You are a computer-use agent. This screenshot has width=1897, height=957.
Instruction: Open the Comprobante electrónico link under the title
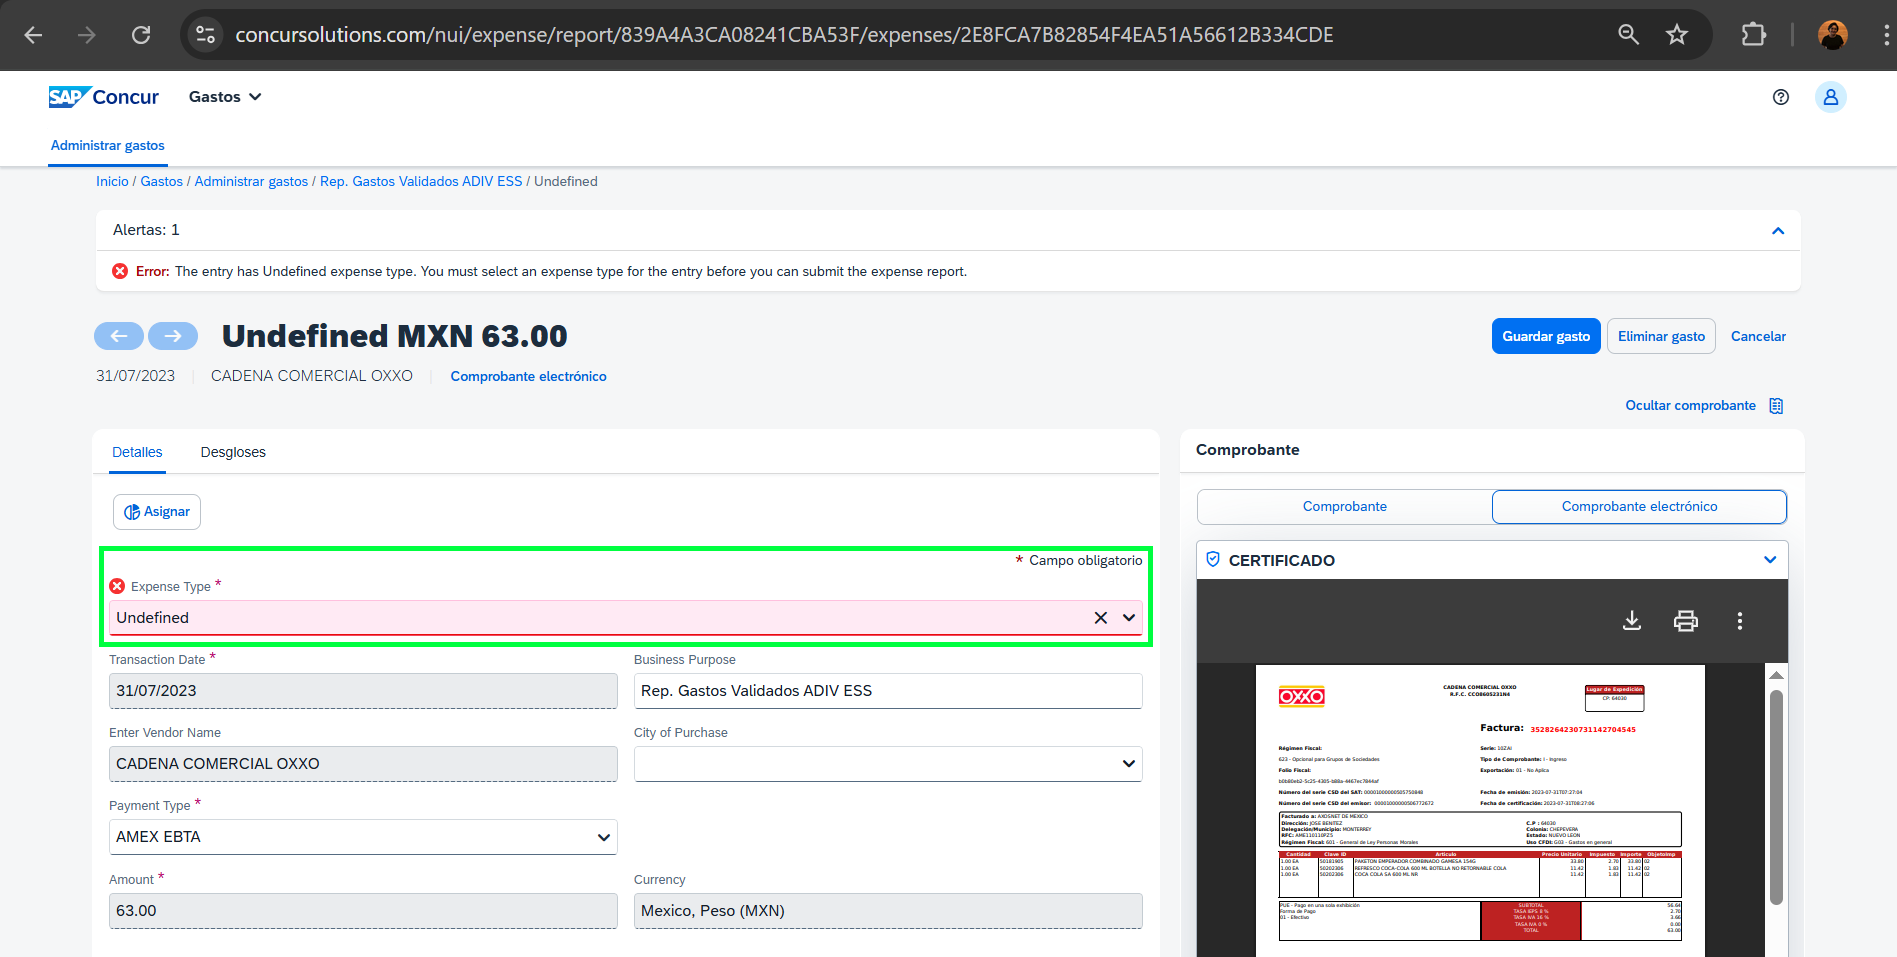pos(528,376)
